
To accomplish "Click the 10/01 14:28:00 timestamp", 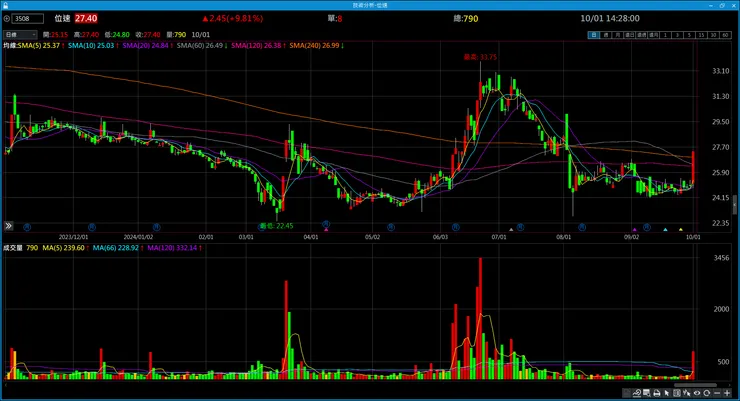I will (610, 18).
